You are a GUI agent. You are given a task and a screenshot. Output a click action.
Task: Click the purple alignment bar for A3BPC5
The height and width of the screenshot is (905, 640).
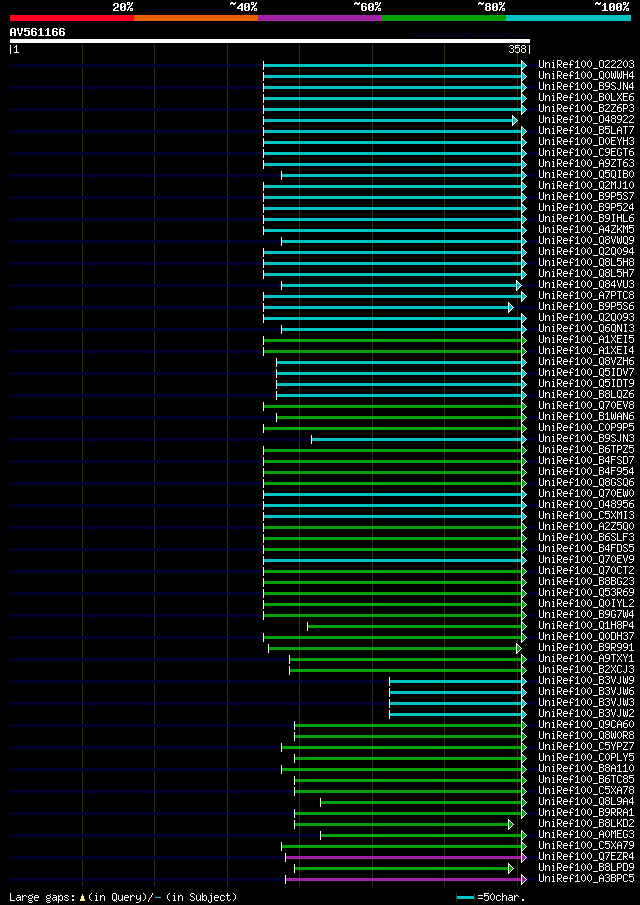click(404, 879)
